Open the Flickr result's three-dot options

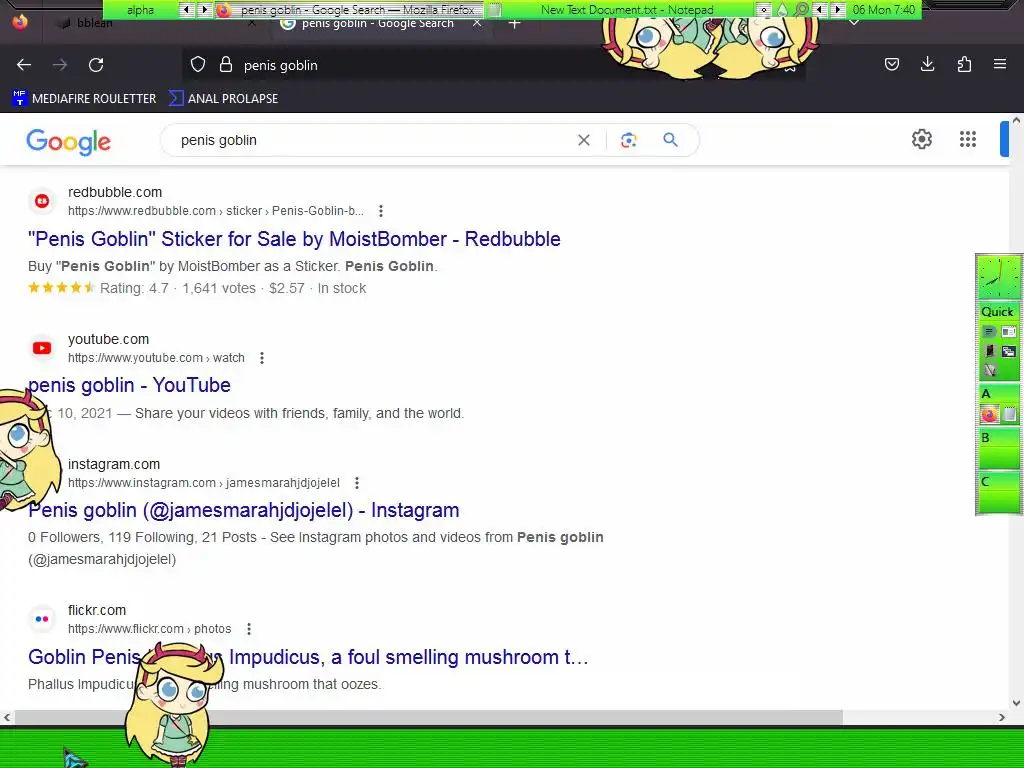249,629
